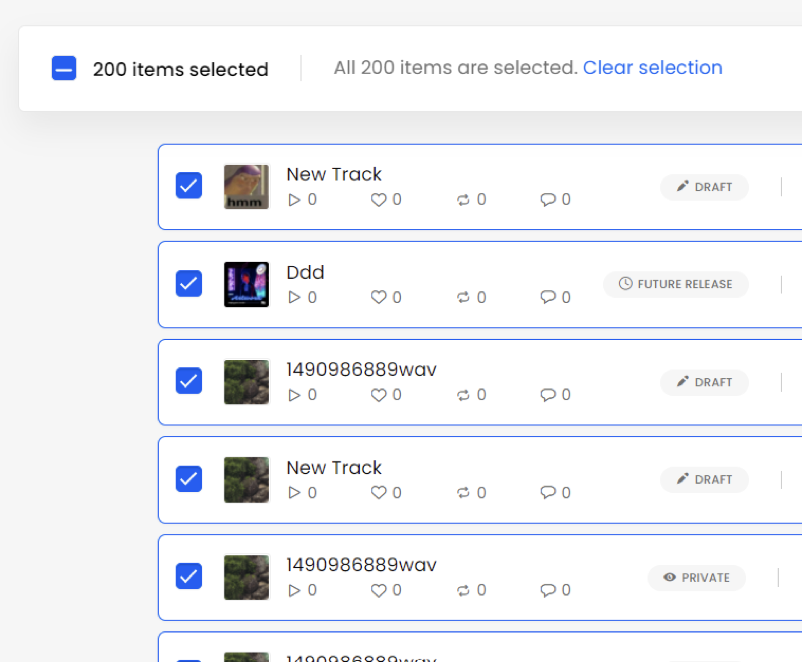Click repost icon on private 1490986889wav

[x=463, y=591]
